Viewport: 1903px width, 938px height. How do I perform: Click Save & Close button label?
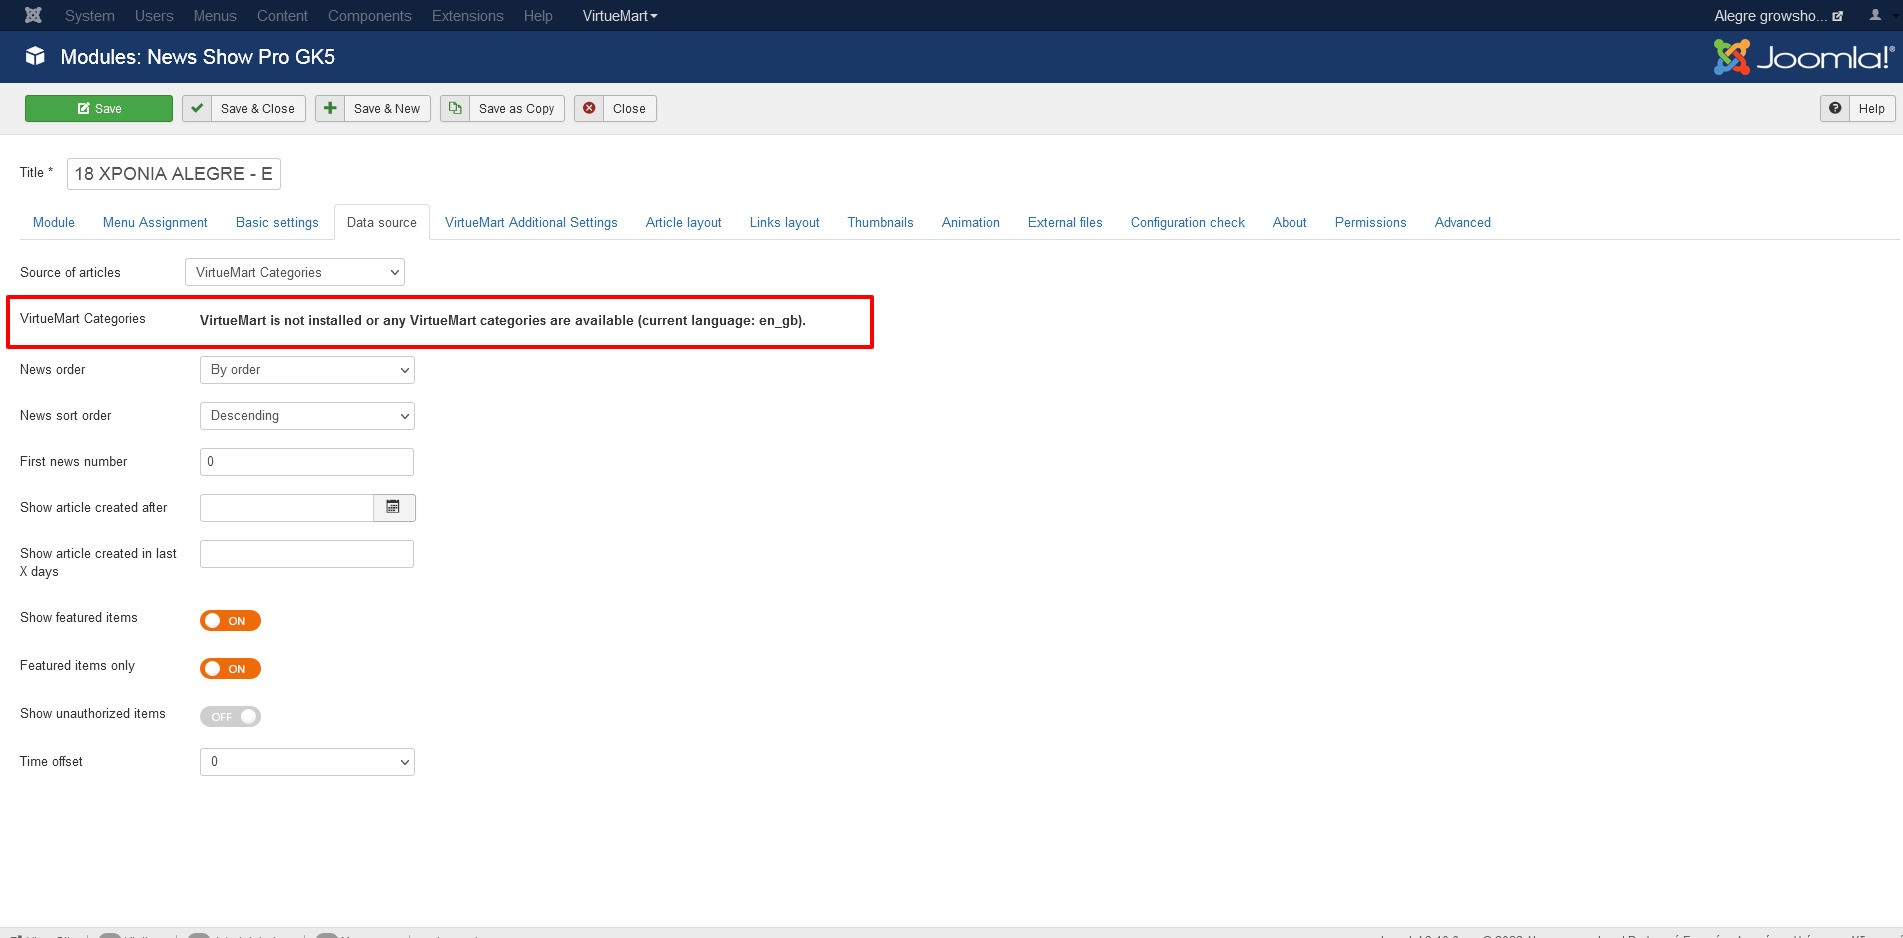tap(258, 109)
